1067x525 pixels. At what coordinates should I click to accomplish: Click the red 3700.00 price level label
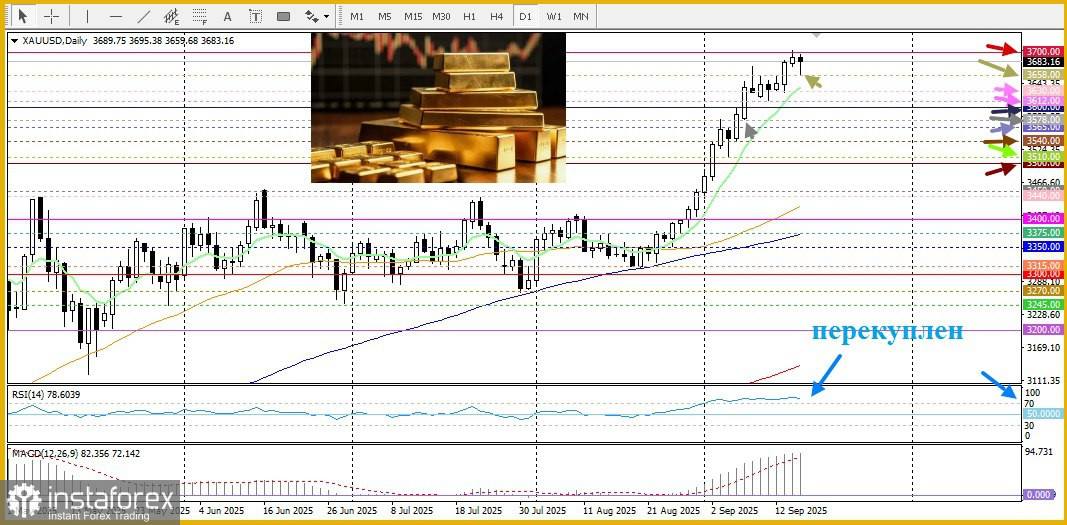(x=1043, y=51)
